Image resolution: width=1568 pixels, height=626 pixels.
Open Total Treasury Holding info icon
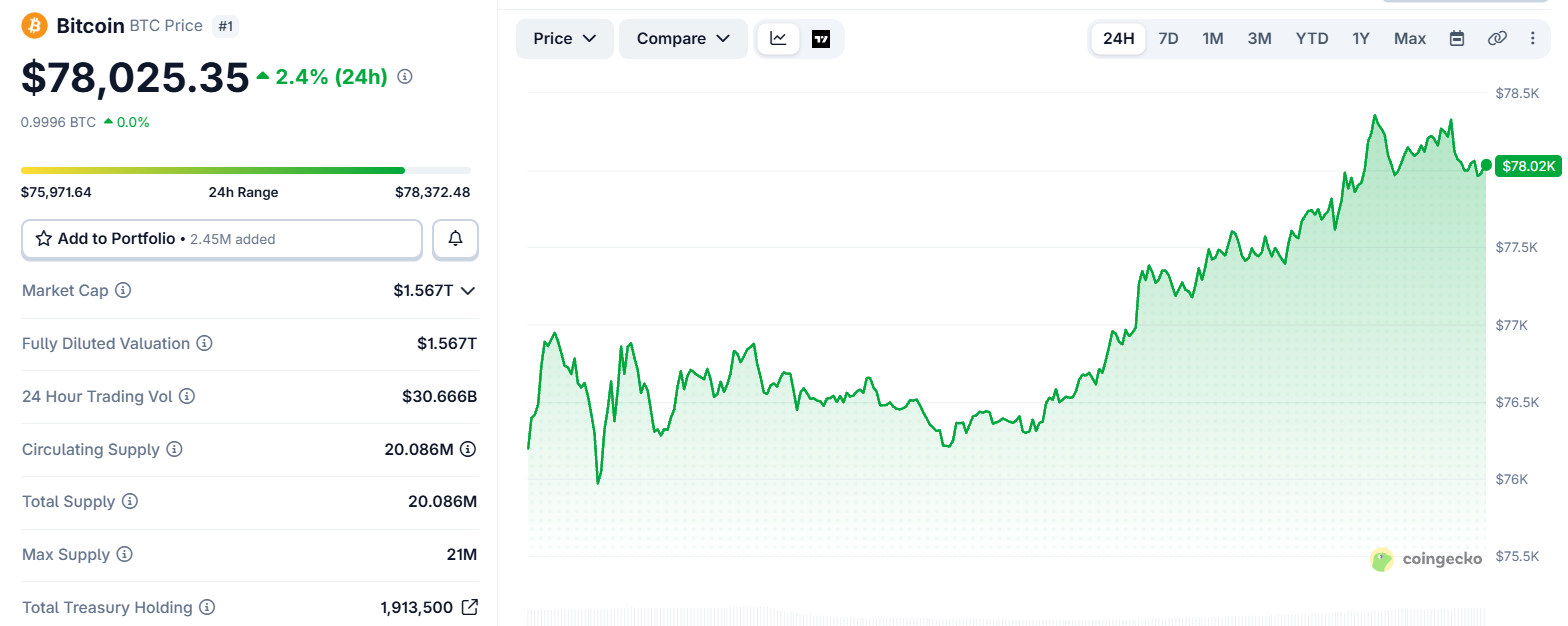click(207, 608)
